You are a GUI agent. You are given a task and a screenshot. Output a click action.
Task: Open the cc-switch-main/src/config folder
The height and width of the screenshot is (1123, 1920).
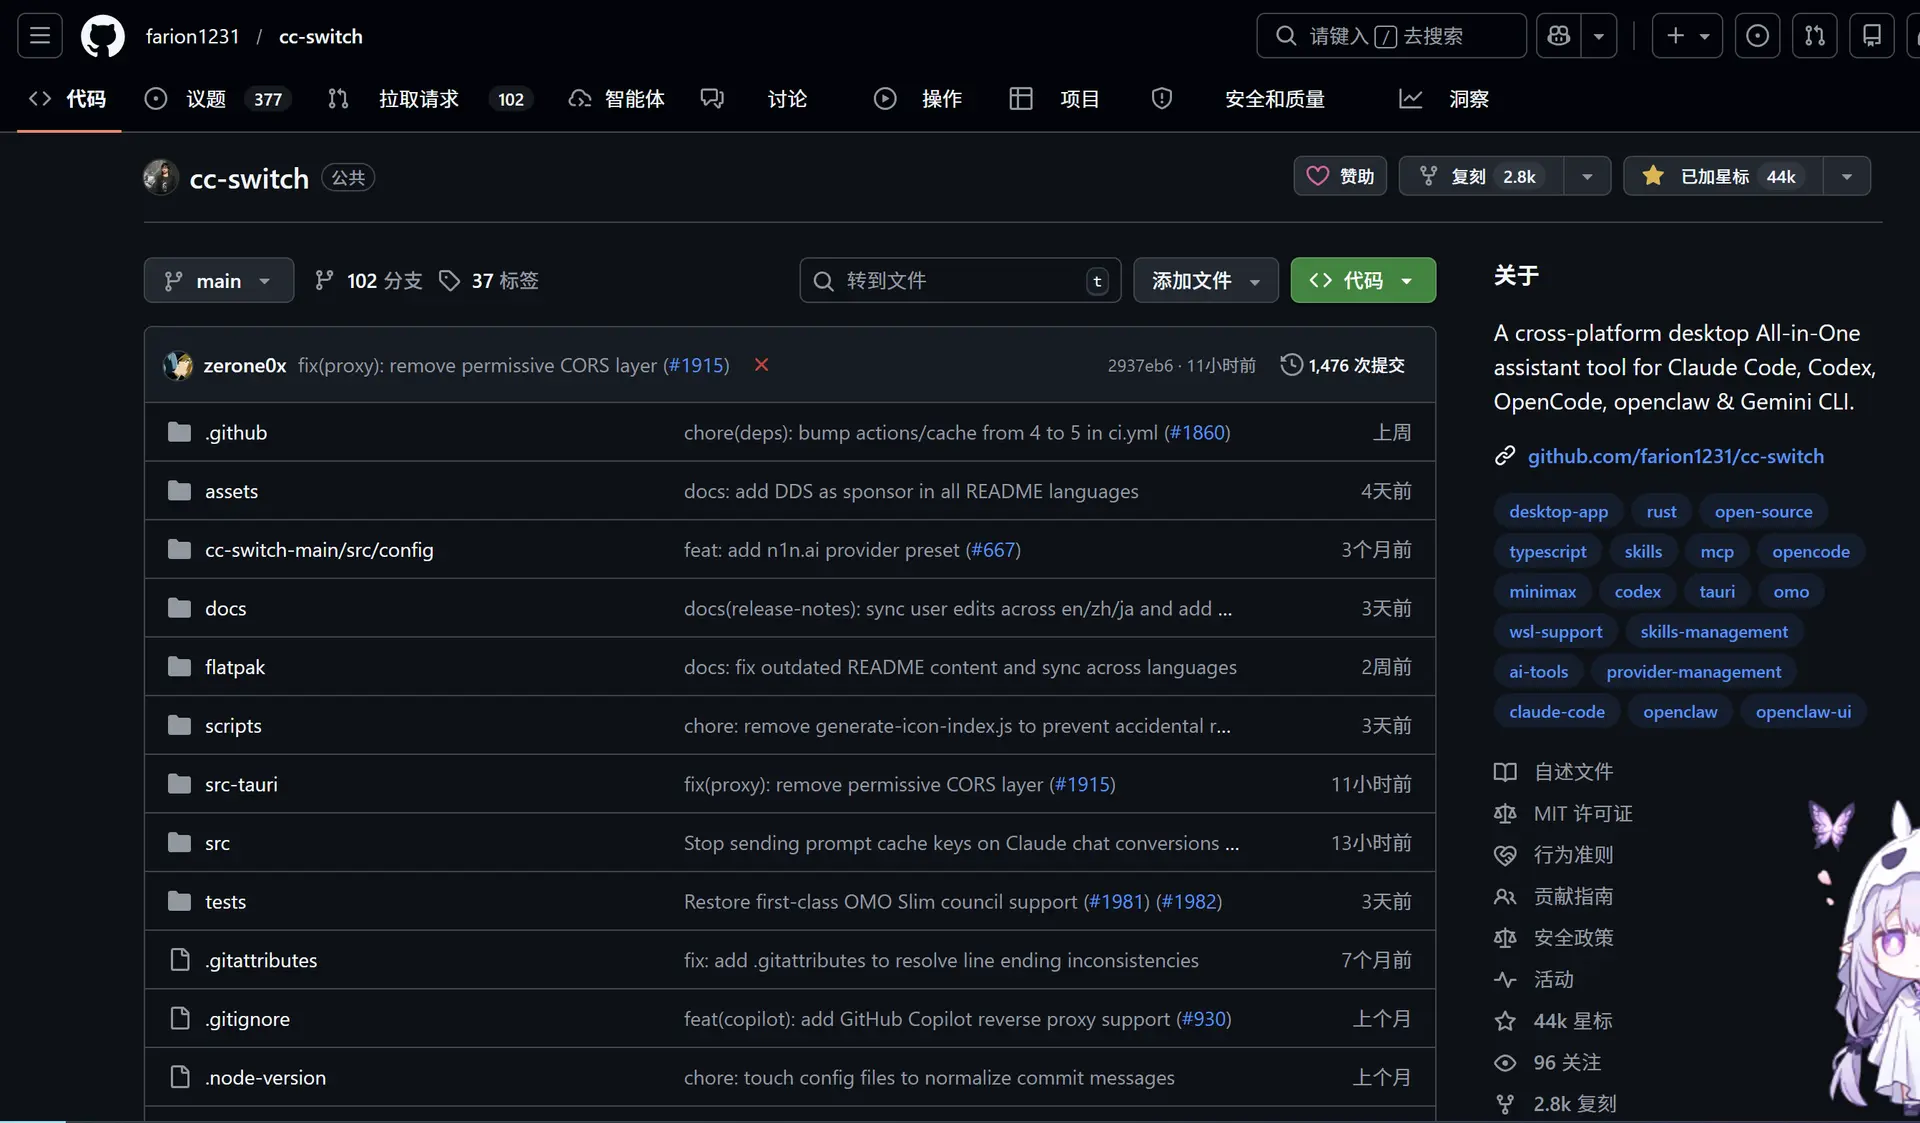coord(319,549)
